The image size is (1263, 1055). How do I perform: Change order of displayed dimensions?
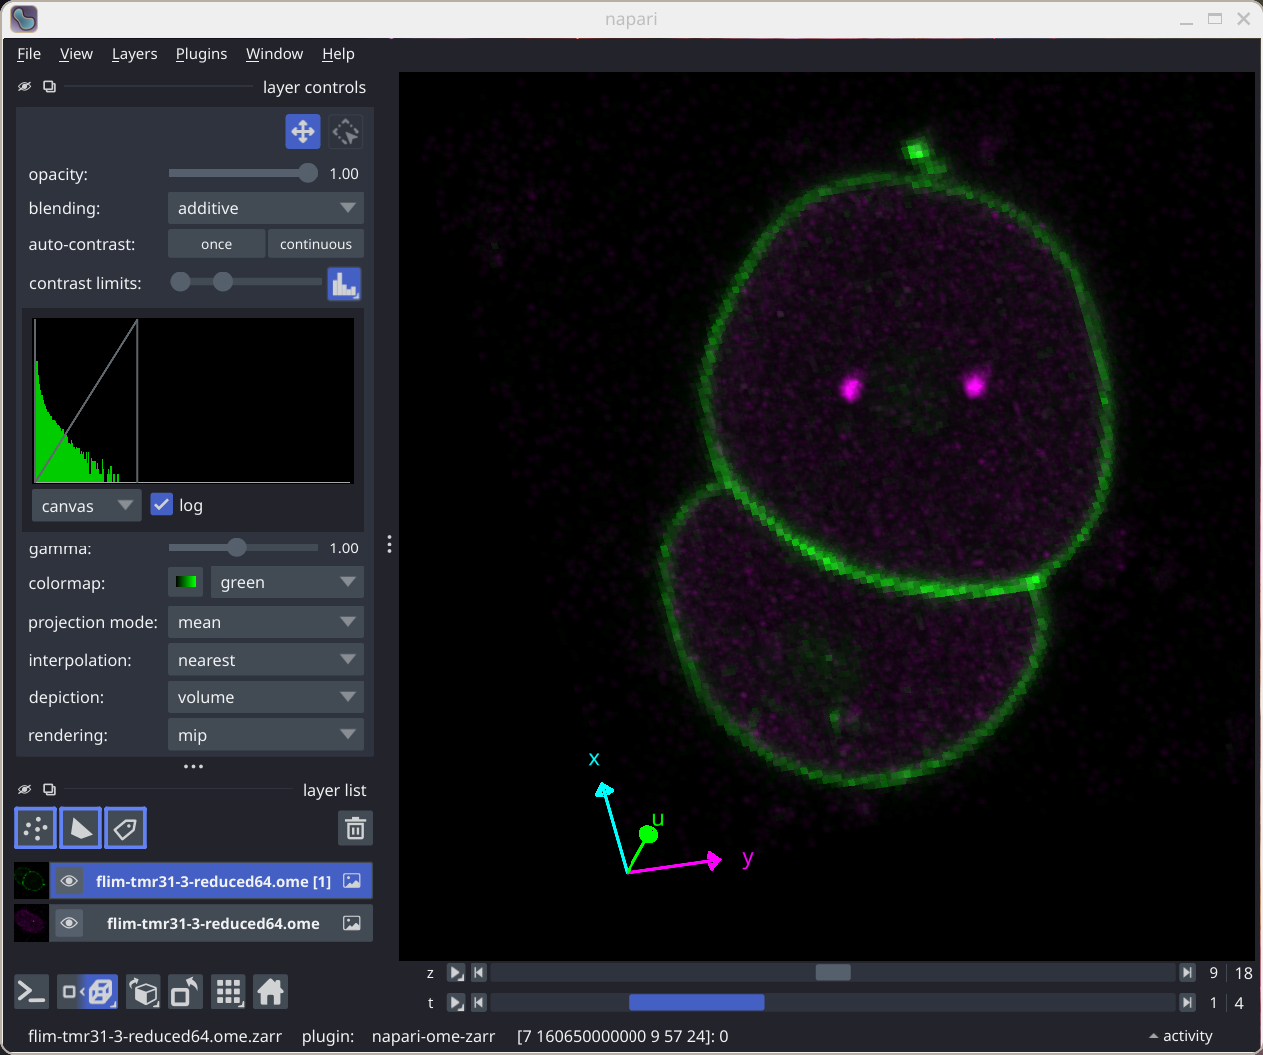144,992
